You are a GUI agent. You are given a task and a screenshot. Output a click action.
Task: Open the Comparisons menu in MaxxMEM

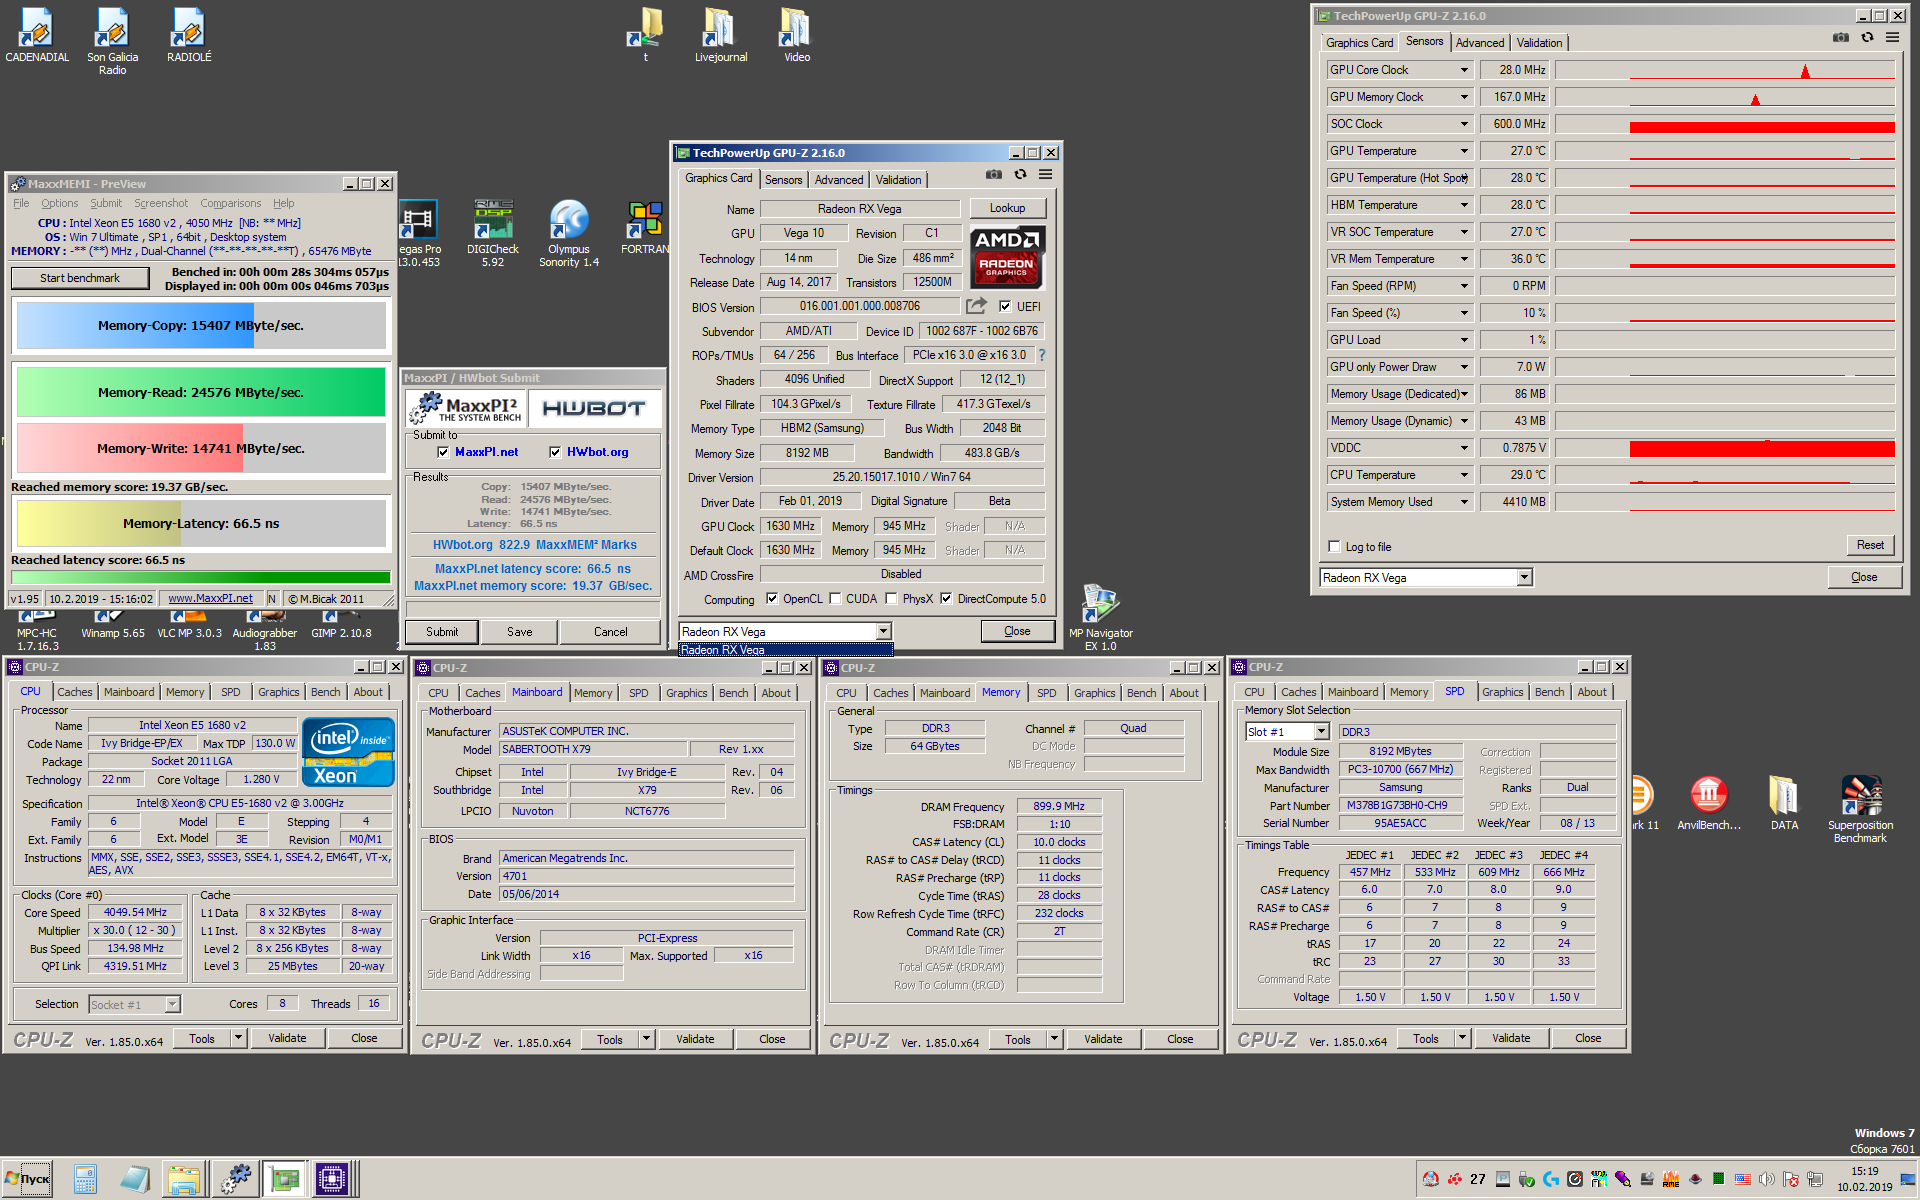click(x=230, y=203)
